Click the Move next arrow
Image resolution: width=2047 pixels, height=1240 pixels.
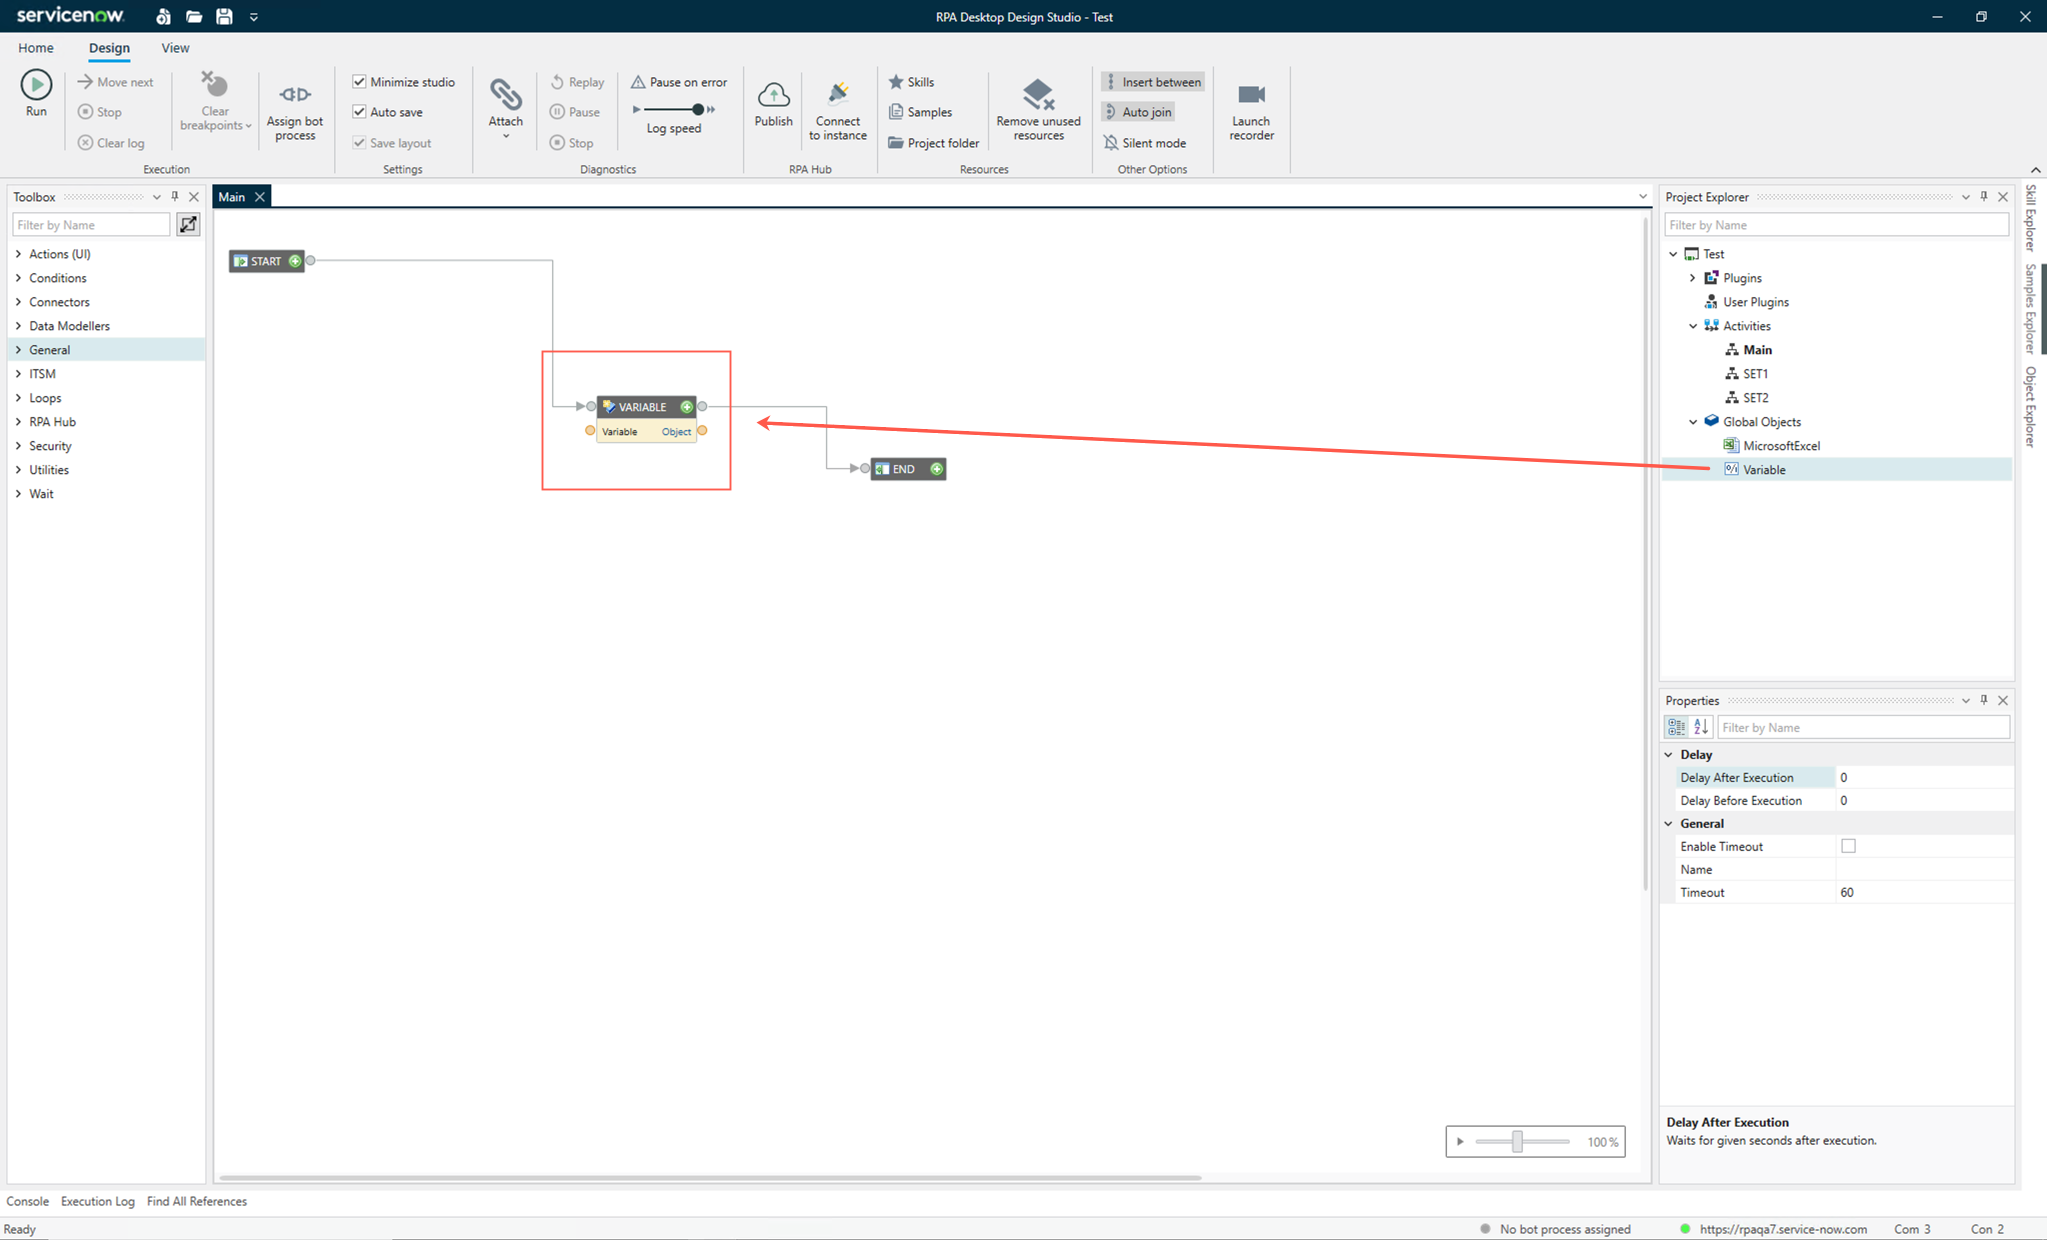click(x=85, y=82)
